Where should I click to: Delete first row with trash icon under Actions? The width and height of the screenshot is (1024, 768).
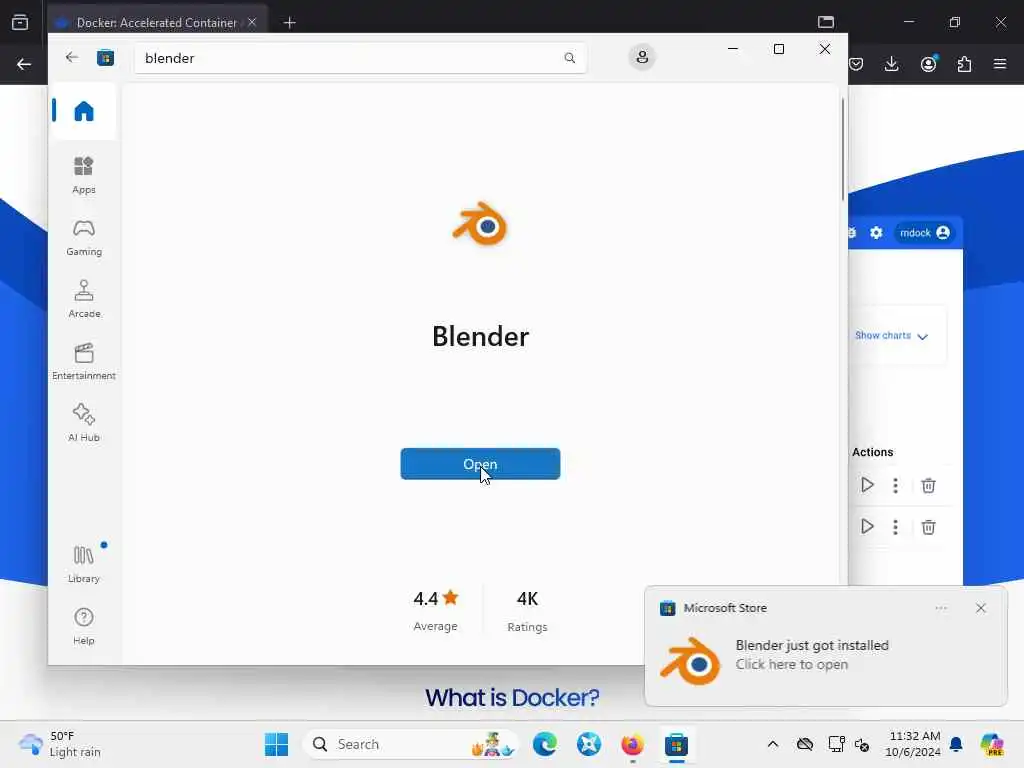[928, 485]
